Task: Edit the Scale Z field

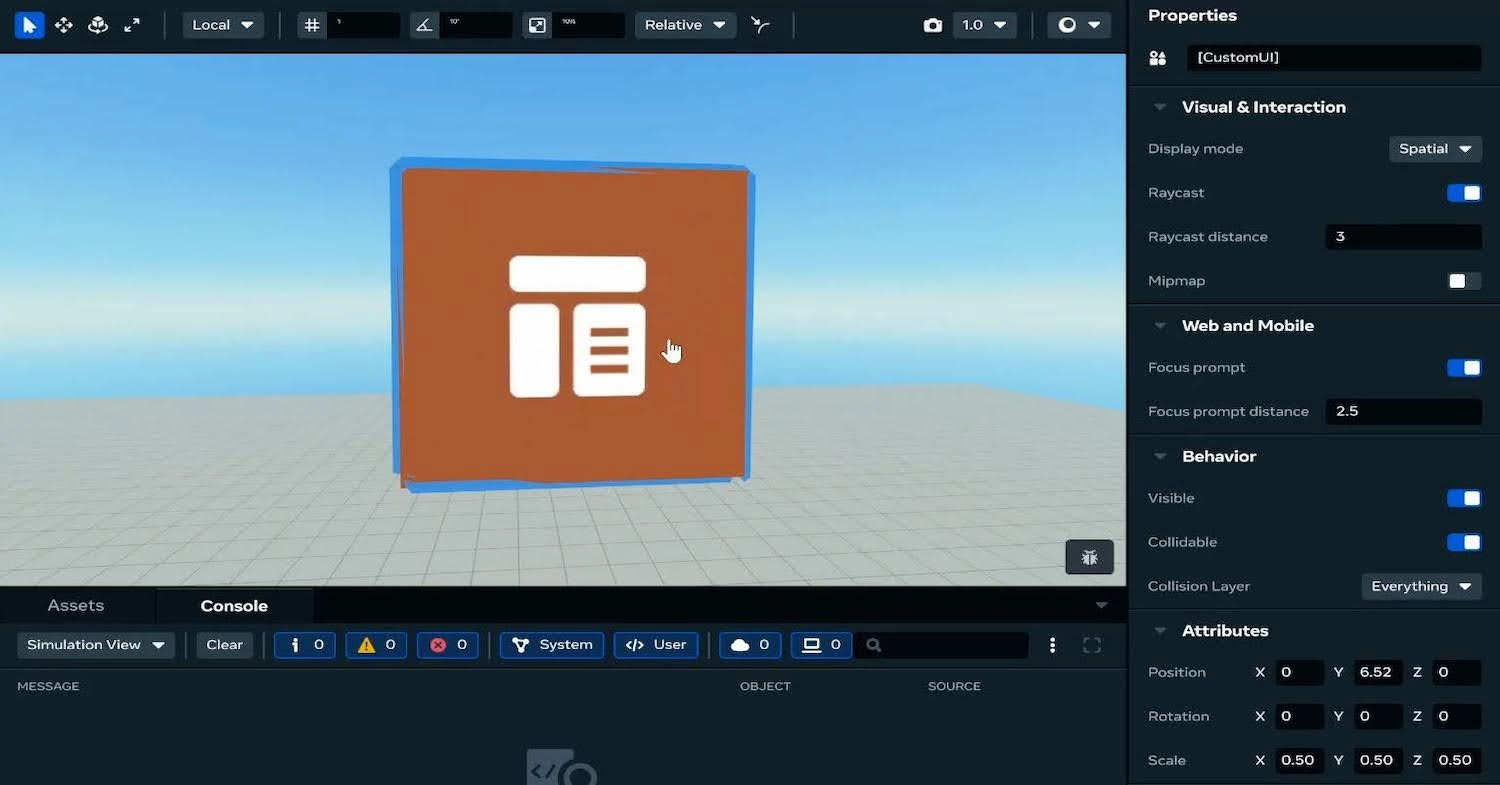Action: coord(1456,760)
